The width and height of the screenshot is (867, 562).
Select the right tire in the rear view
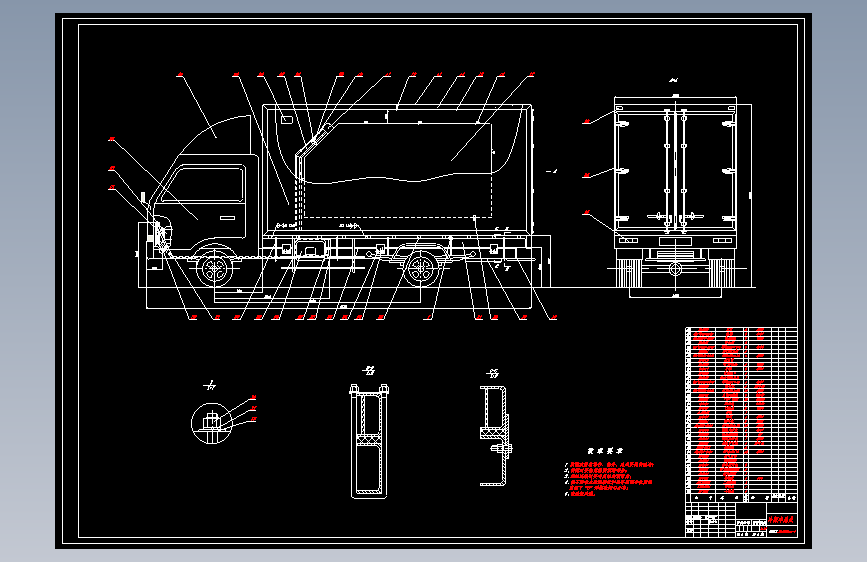(x=722, y=273)
